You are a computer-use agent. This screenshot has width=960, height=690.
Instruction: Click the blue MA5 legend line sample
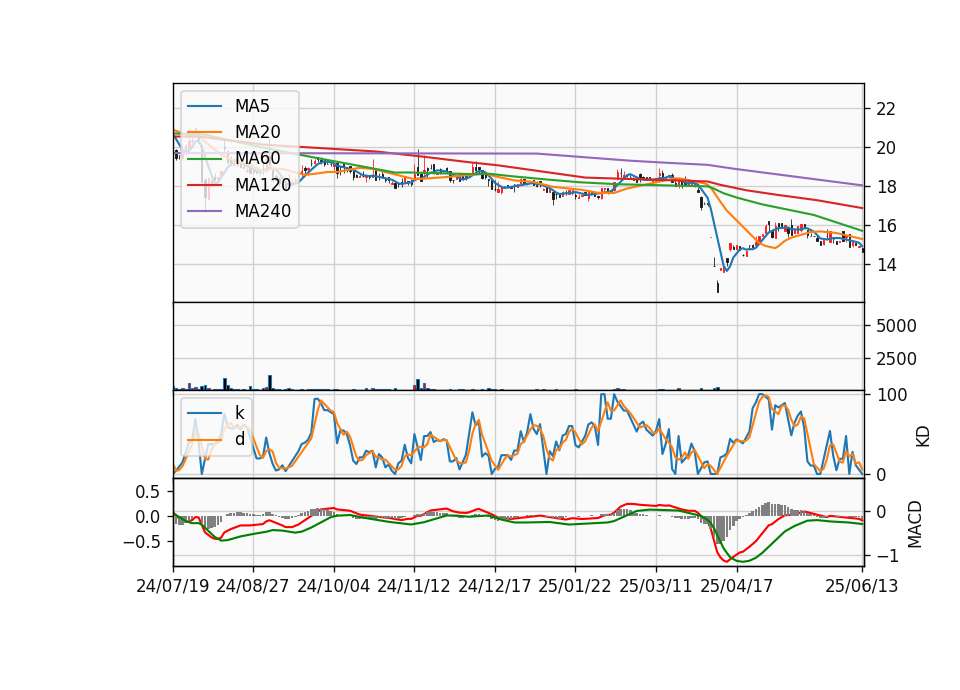(204, 106)
